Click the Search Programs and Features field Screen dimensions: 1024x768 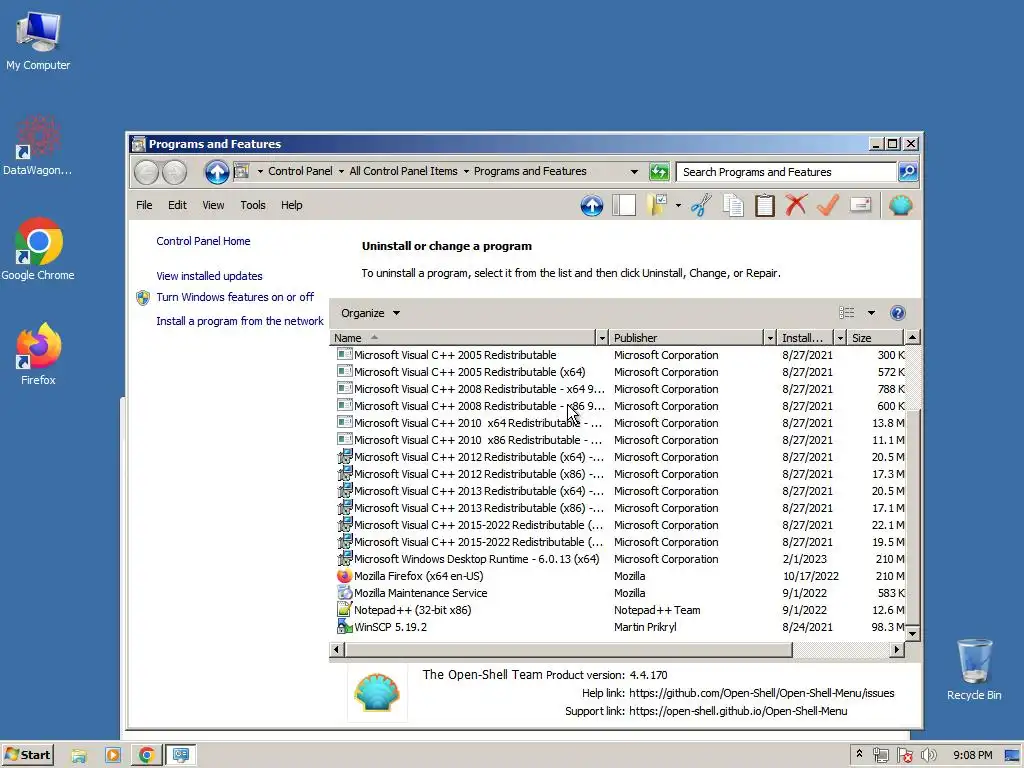(x=786, y=172)
